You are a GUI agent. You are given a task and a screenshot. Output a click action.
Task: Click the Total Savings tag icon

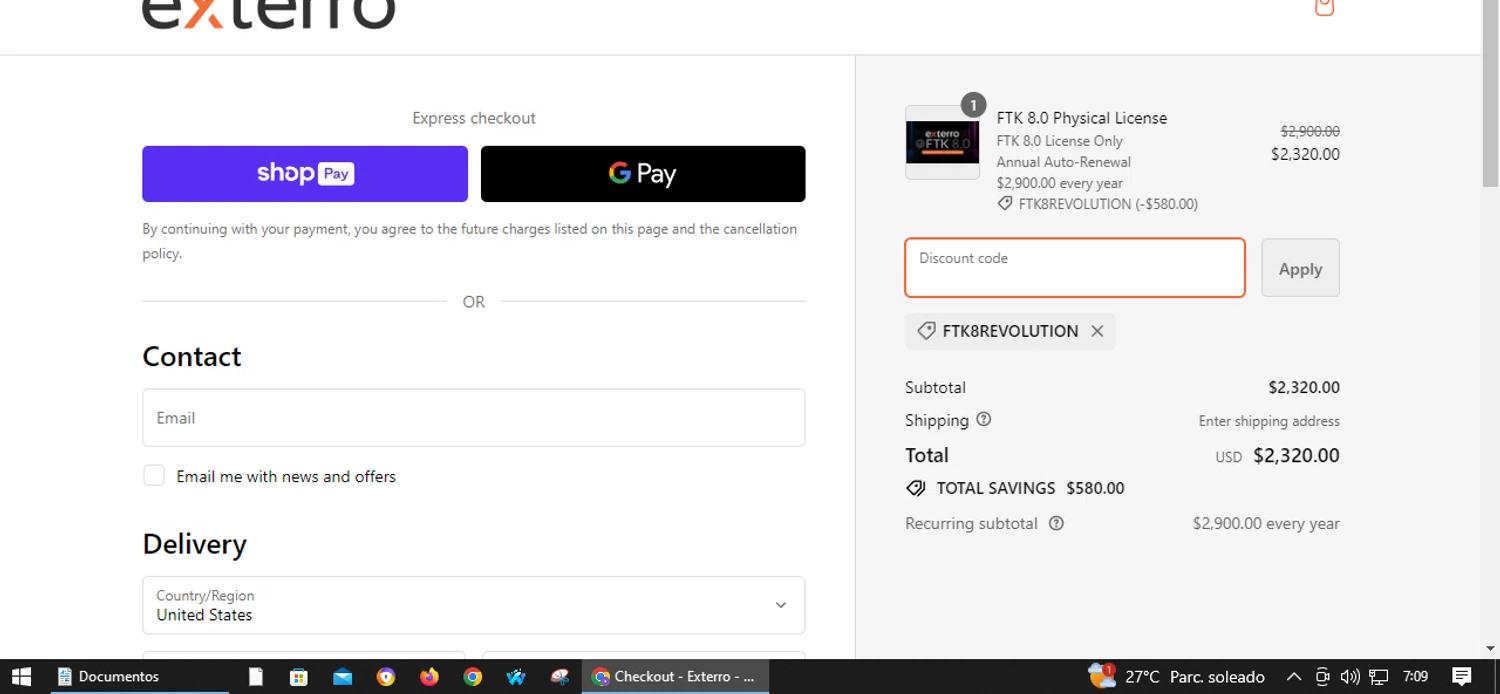click(915, 488)
